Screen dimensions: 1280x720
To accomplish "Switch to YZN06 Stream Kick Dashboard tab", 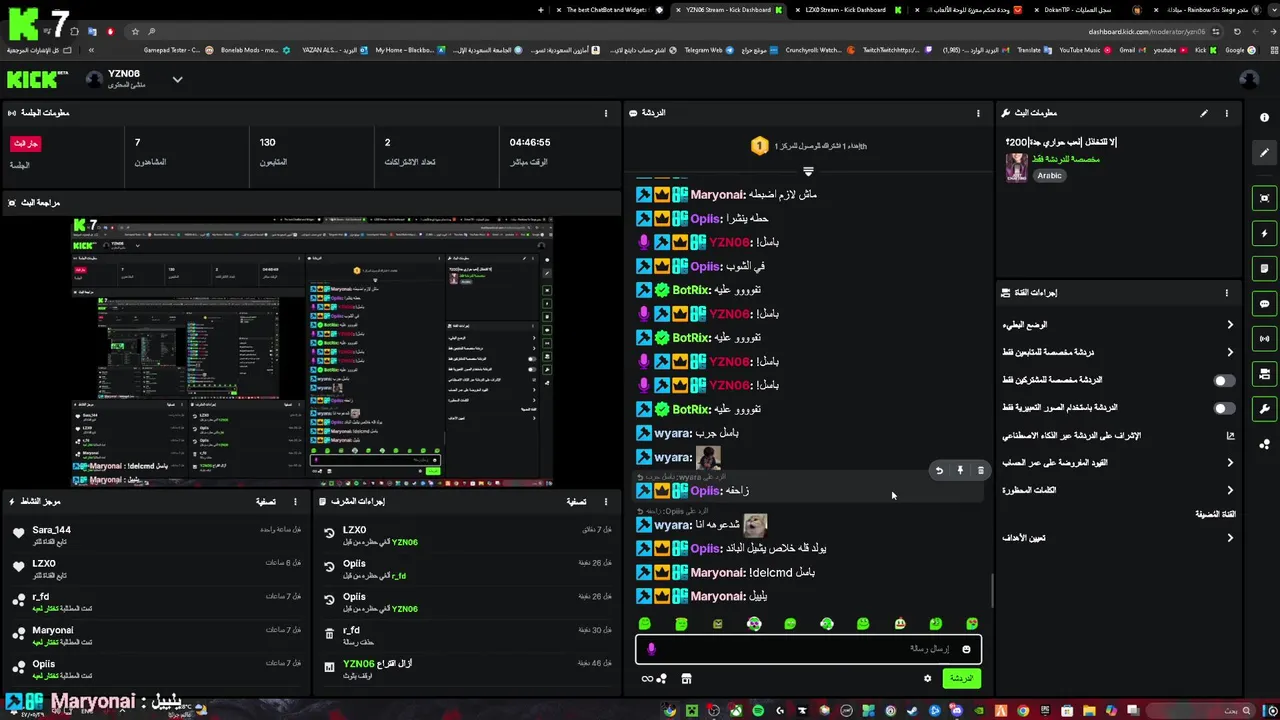I will coord(729,10).
